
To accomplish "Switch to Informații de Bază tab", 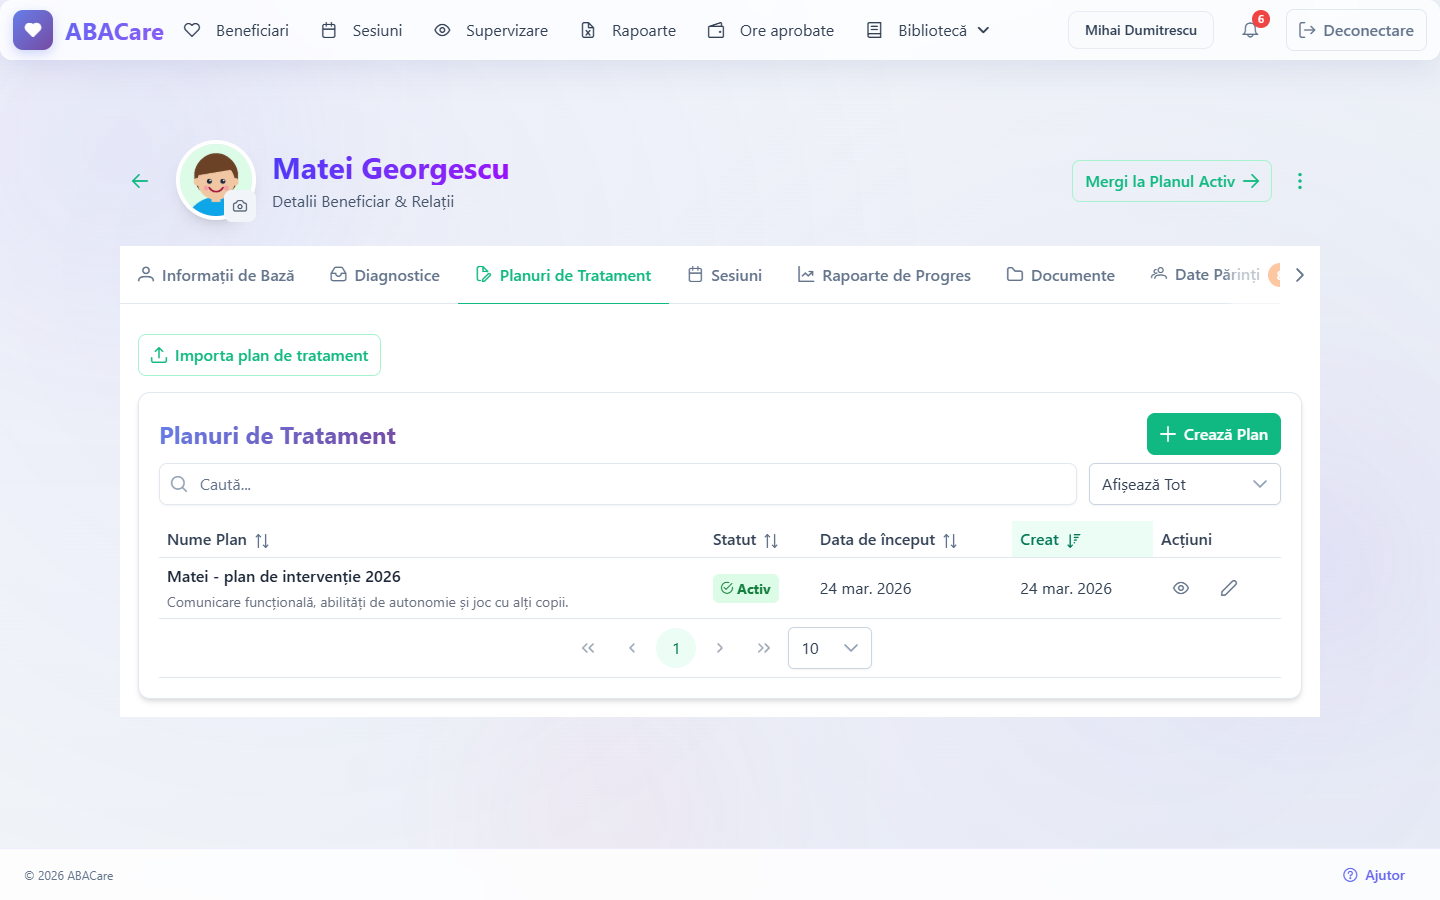I will [x=216, y=275].
